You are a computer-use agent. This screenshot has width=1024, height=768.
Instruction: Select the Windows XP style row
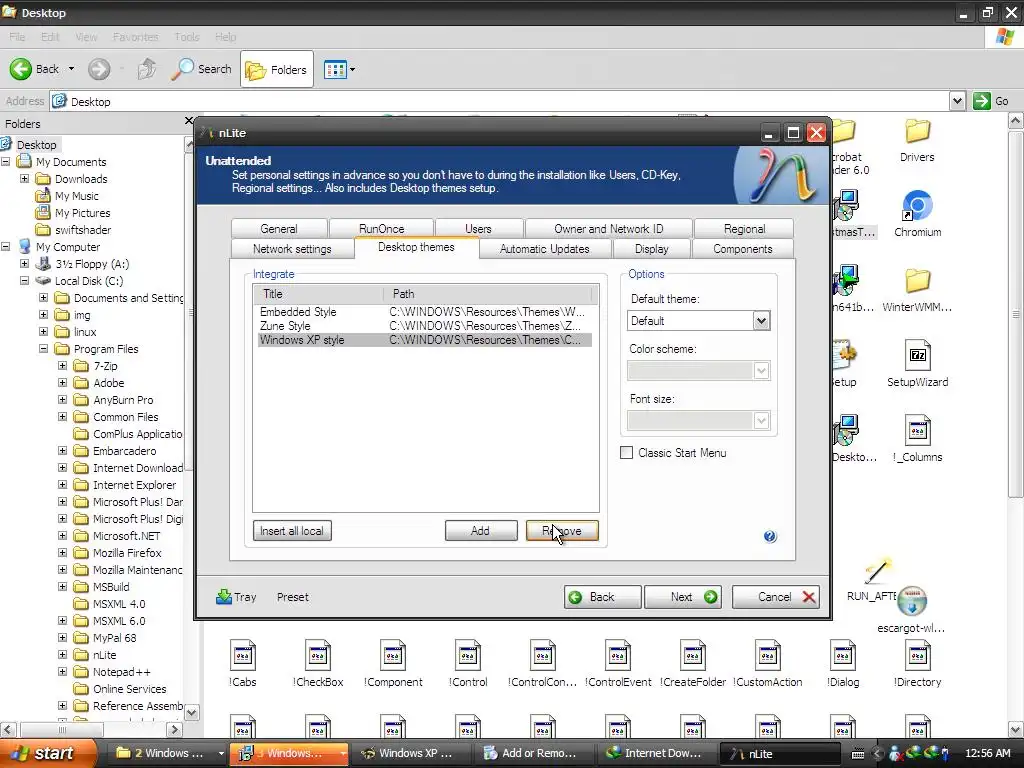[x=424, y=340]
